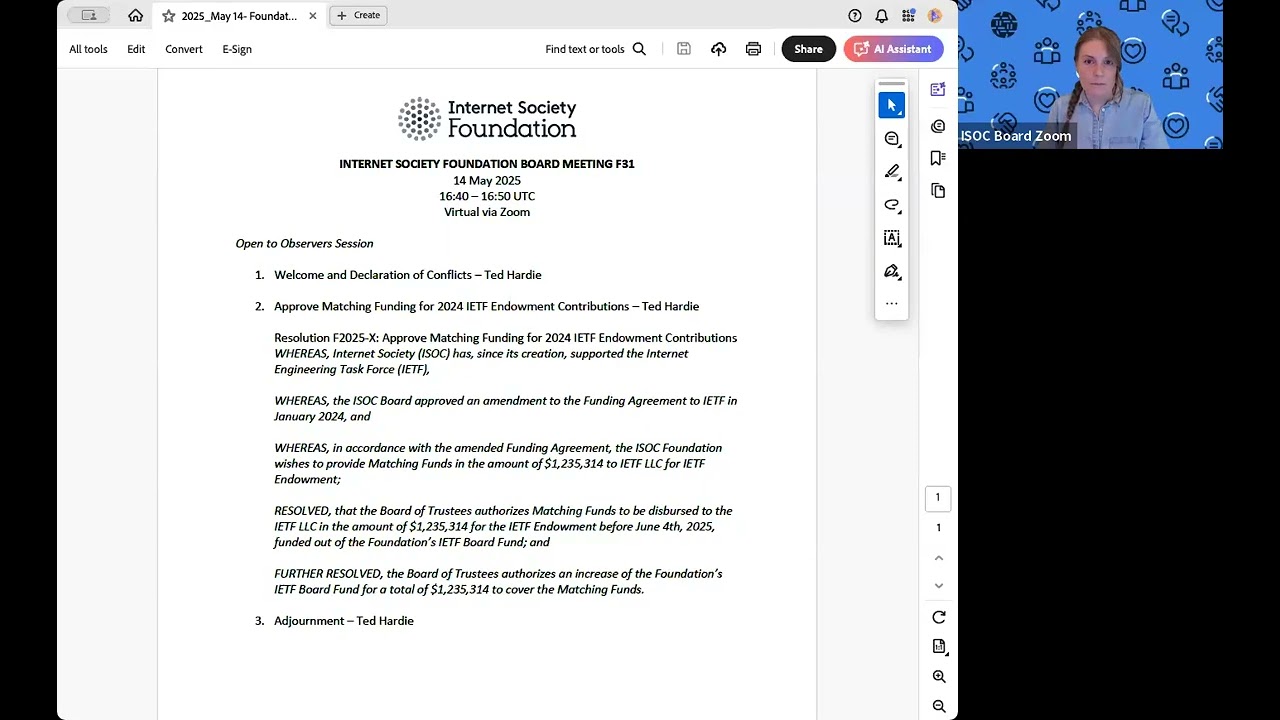This screenshot has height=720, width=1280.
Task: Select the Draw freeform lasso tool
Action: click(x=892, y=205)
